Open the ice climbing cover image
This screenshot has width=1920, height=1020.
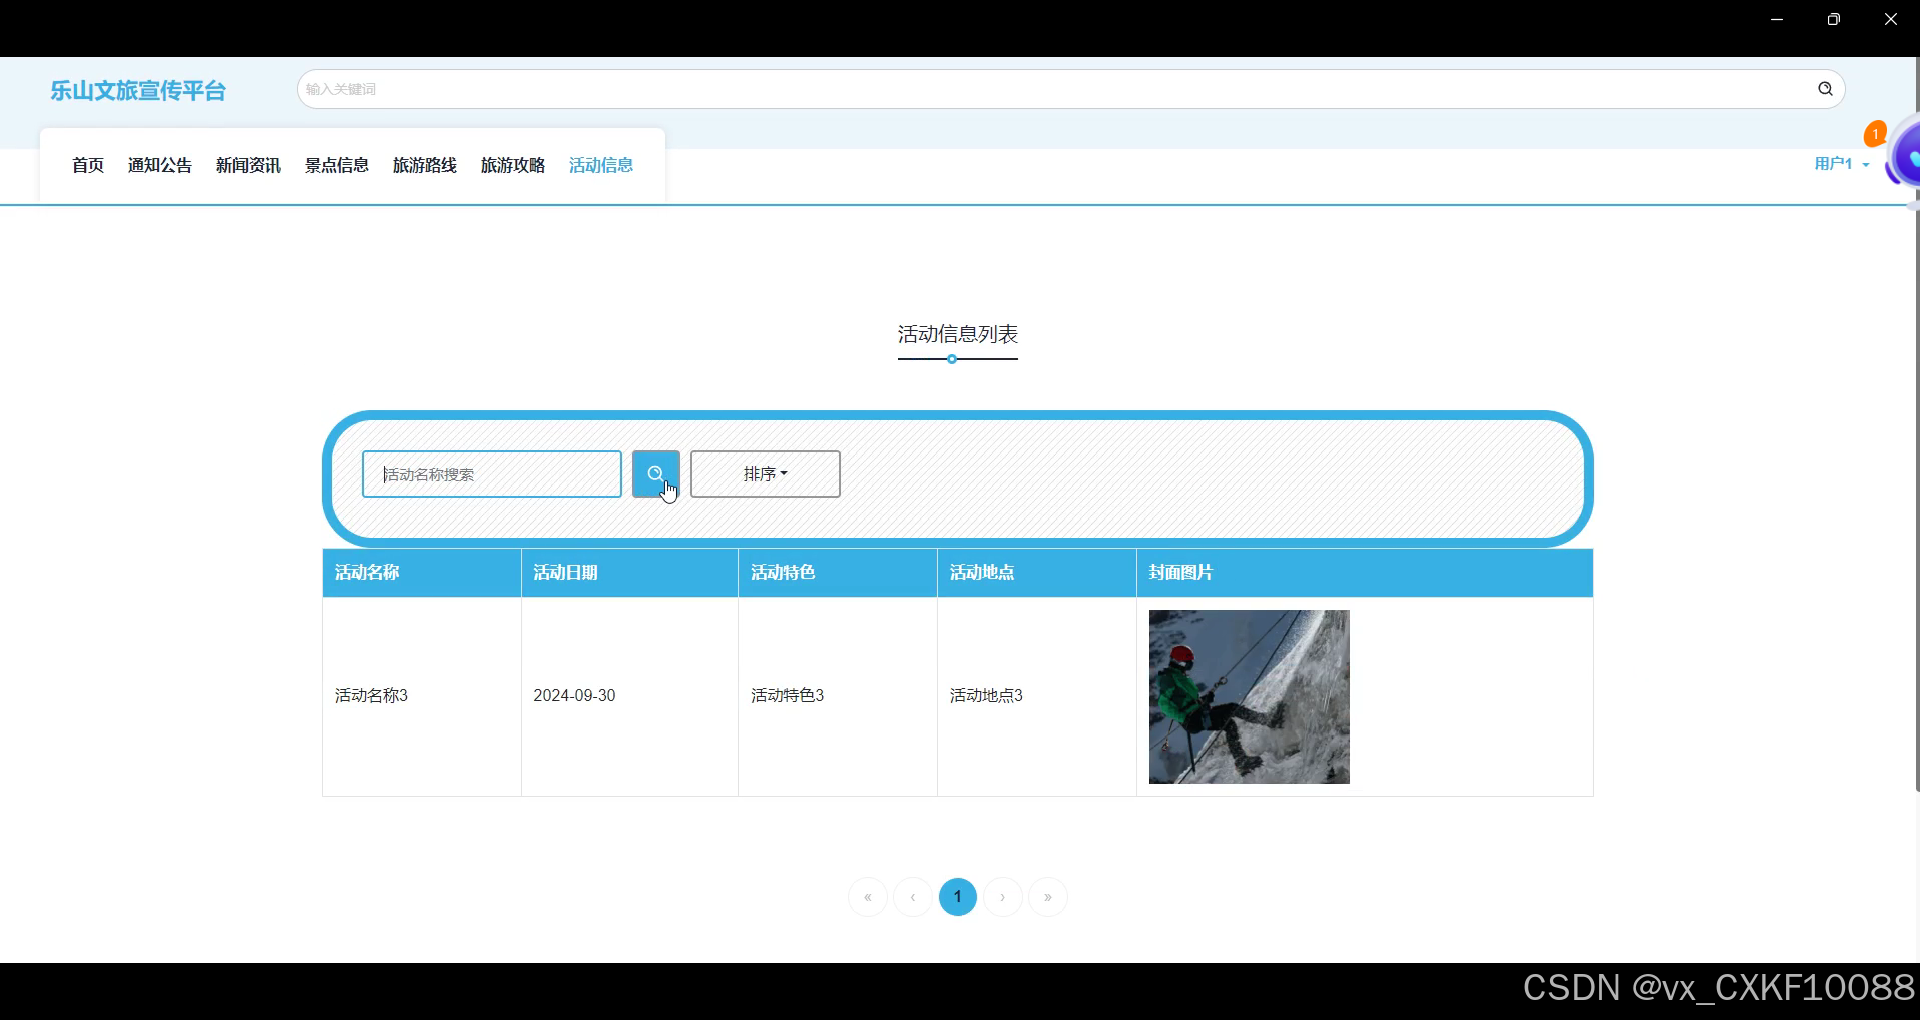[1249, 697]
